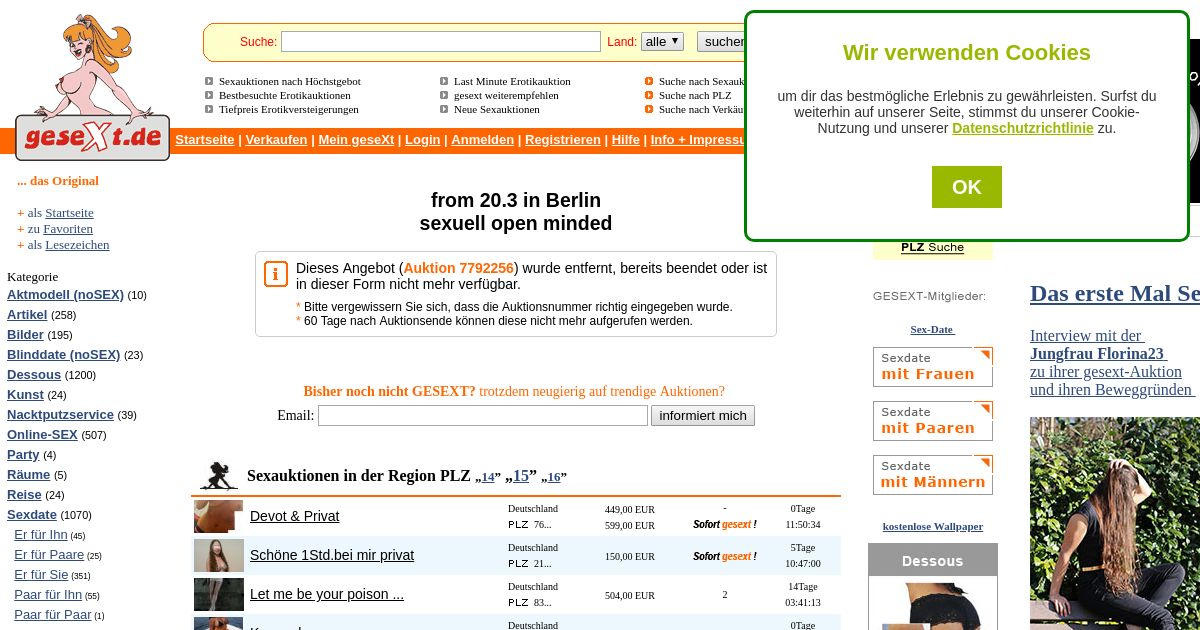Open the Blinddate (noSEX) category

click(x=63, y=355)
